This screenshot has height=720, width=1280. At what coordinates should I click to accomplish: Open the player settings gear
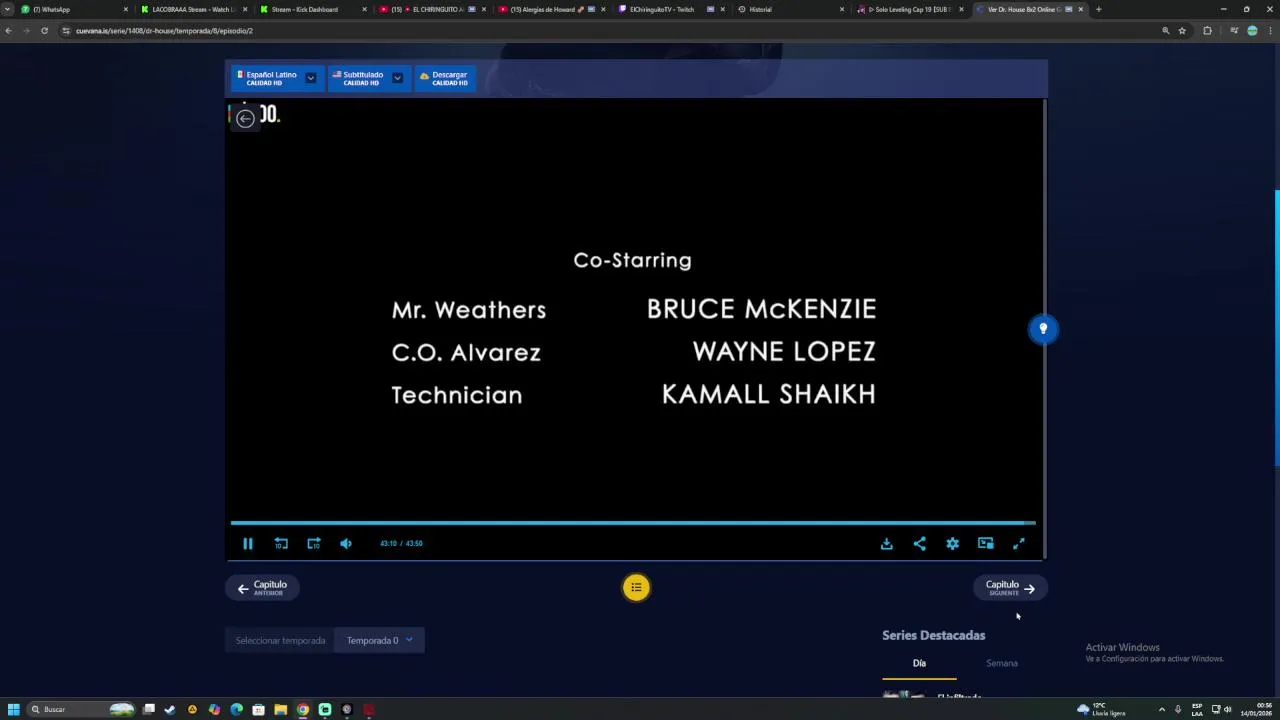[953, 543]
